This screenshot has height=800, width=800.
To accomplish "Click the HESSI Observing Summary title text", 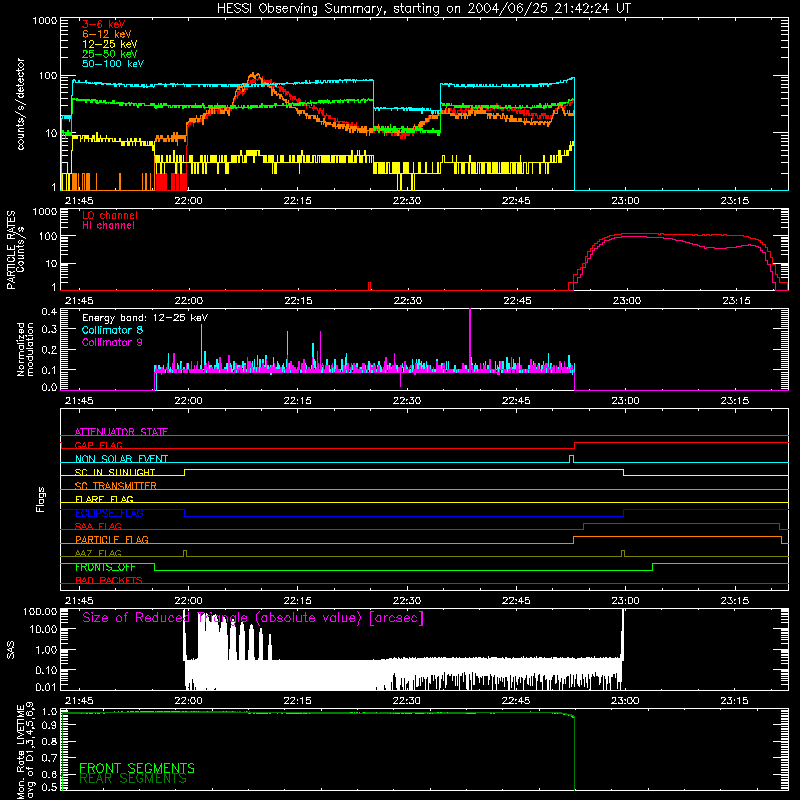I will (x=424, y=9).
